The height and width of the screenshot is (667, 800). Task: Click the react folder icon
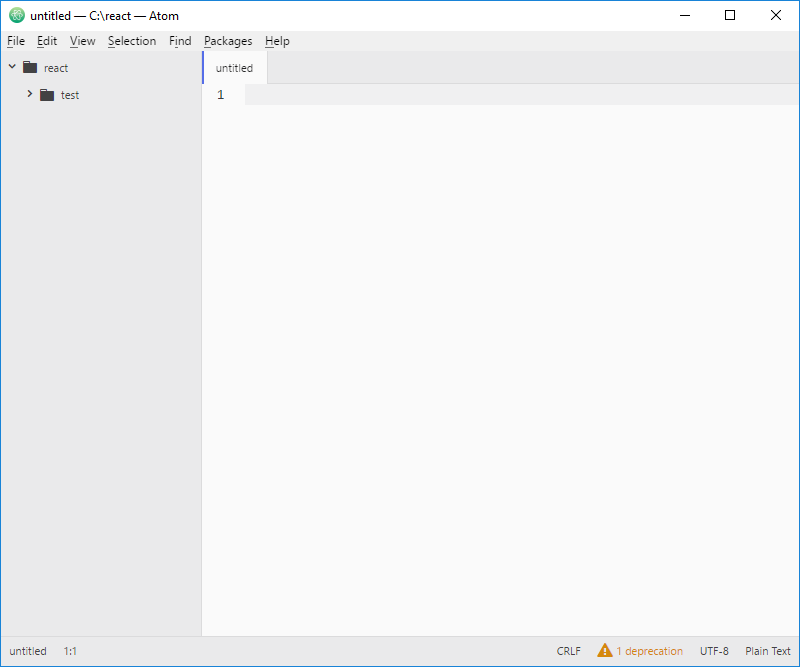(30, 68)
